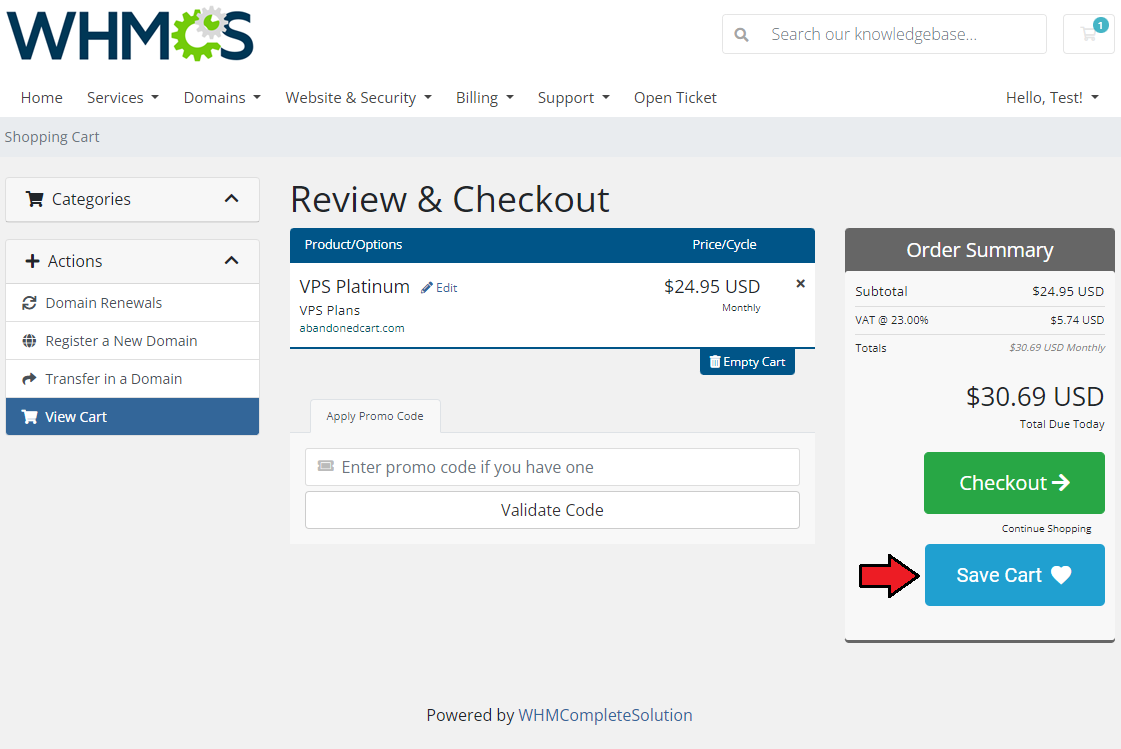This screenshot has height=749, width=1121.
Task: Click the WHMCS logo
Action: [130, 34]
